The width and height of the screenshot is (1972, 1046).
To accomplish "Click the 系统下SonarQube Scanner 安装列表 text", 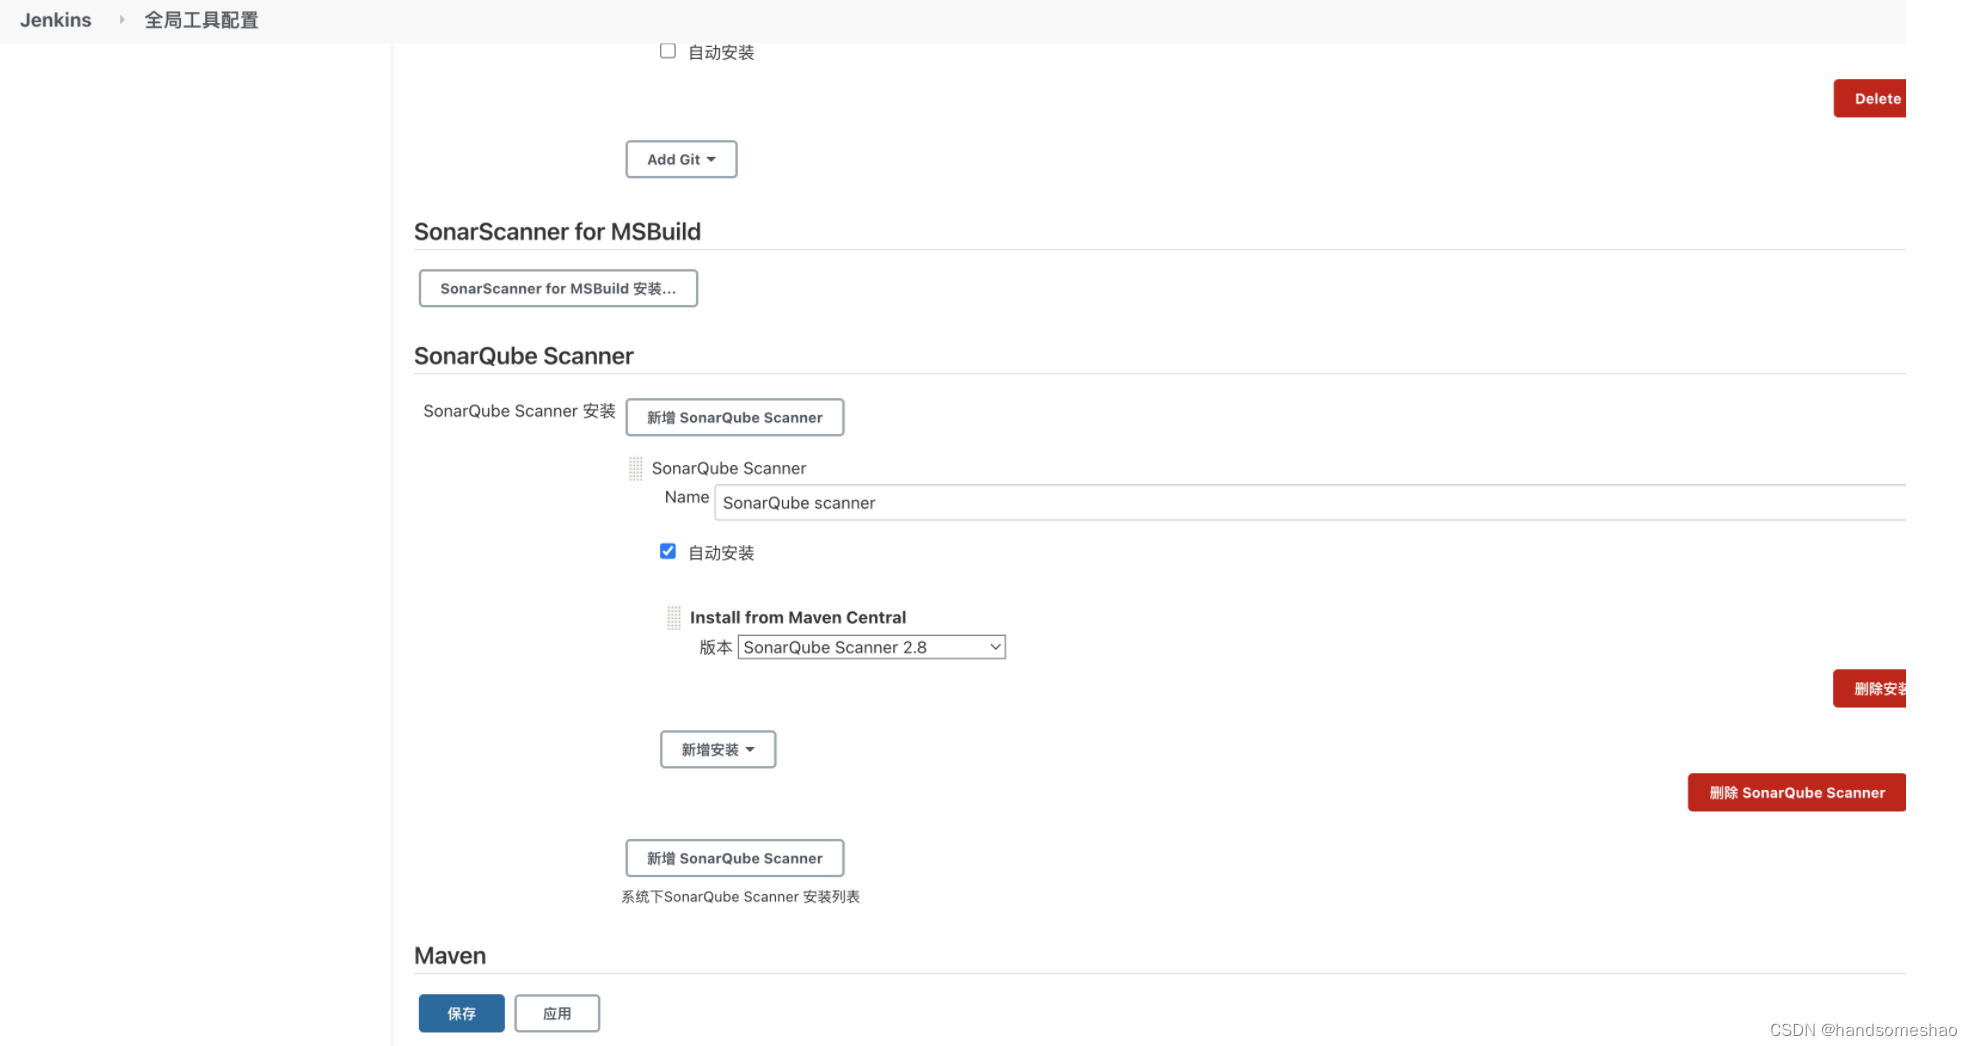I will pyautogui.click(x=740, y=897).
